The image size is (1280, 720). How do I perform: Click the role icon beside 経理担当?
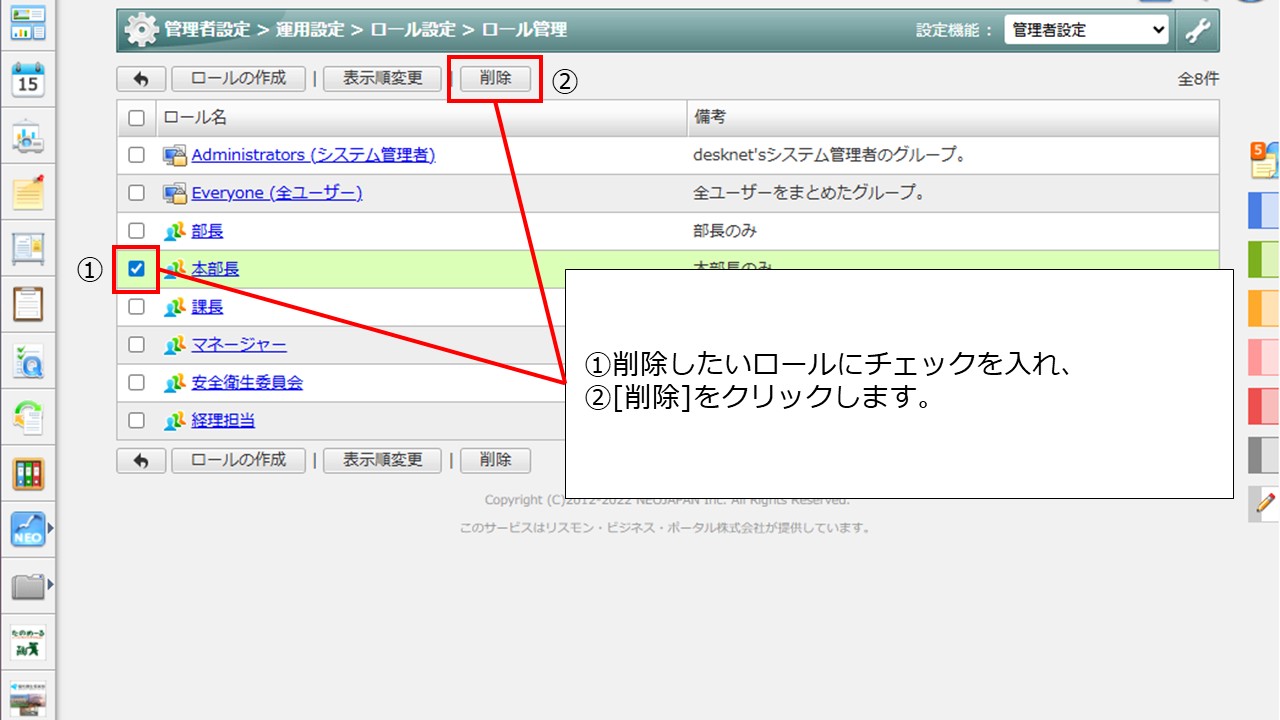pyautogui.click(x=175, y=421)
